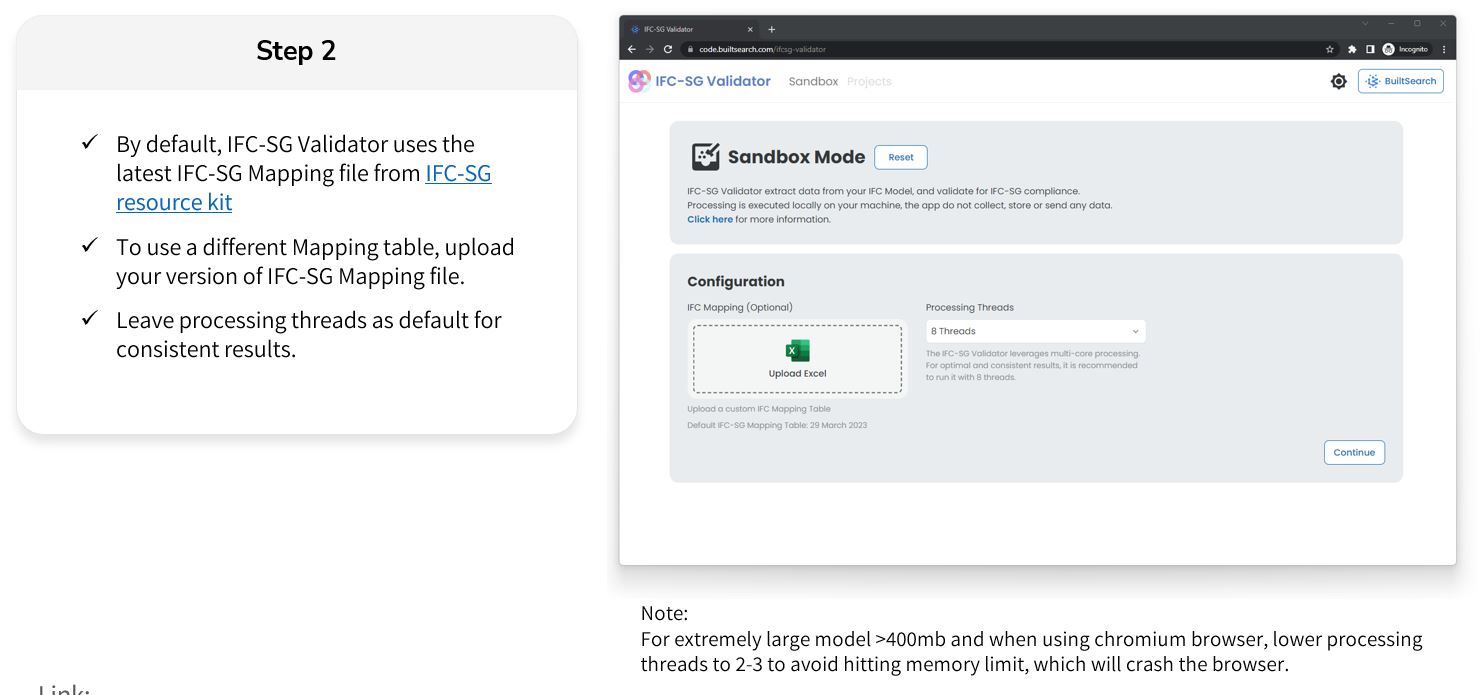Expand the Processing Threads dropdown
The image size is (1481, 695).
pyautogui.click(x=1035, y=331)
